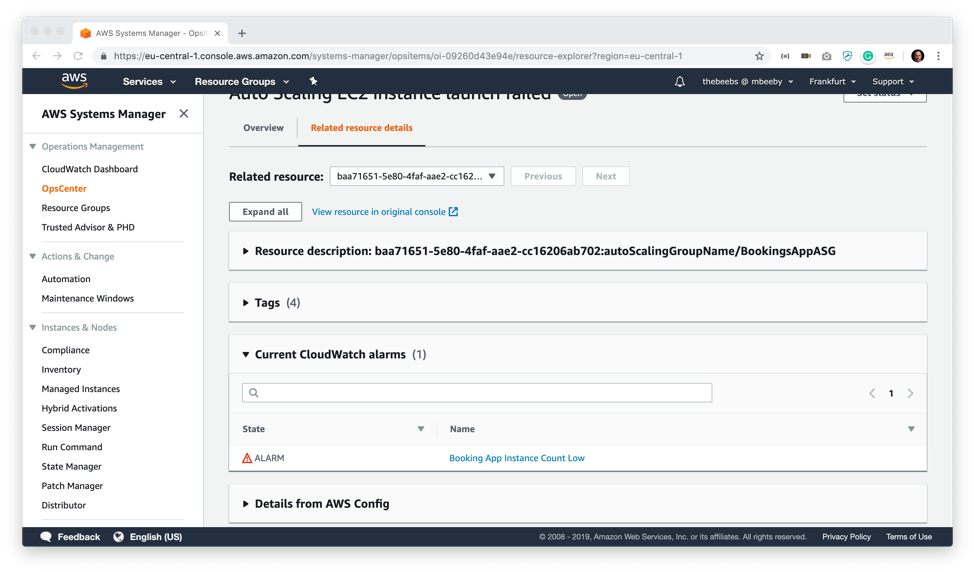Switch to the Overview tab
974x572 pixels.
pyautogui.click(x=263, y=128)
